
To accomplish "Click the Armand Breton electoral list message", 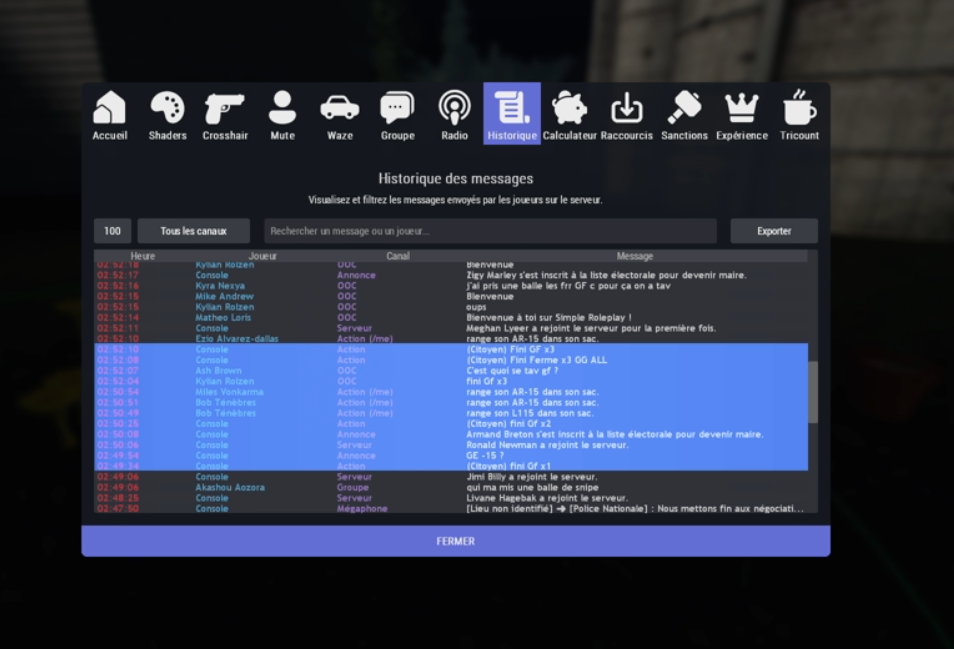I will [x=615, y=434].
